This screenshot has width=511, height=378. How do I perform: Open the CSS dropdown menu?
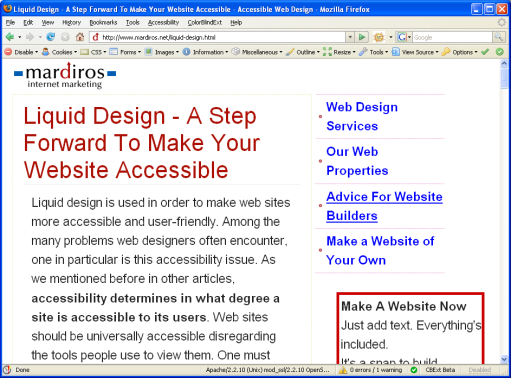tap(94, 52)
